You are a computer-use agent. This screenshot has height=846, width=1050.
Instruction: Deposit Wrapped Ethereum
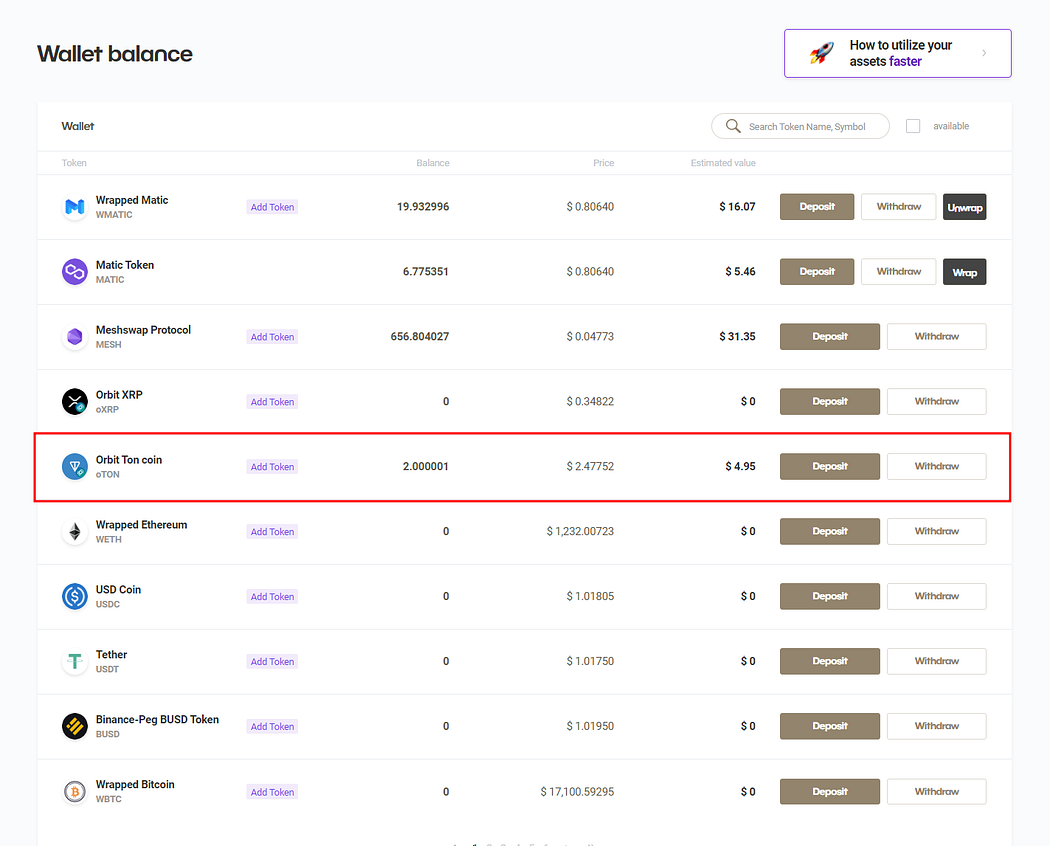click(830, 532)
